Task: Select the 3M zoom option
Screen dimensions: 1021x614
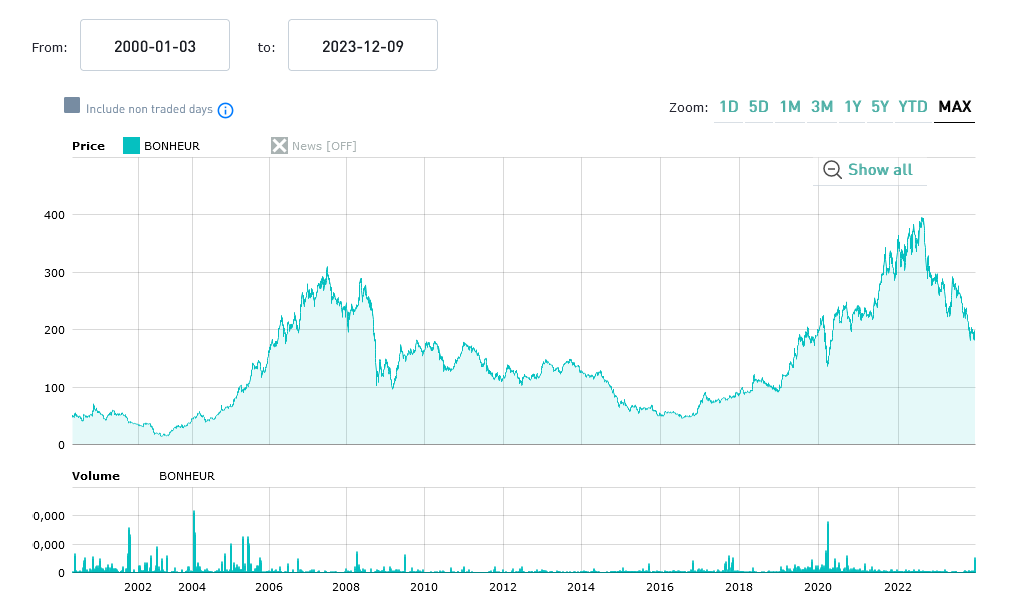Action: 822,107
